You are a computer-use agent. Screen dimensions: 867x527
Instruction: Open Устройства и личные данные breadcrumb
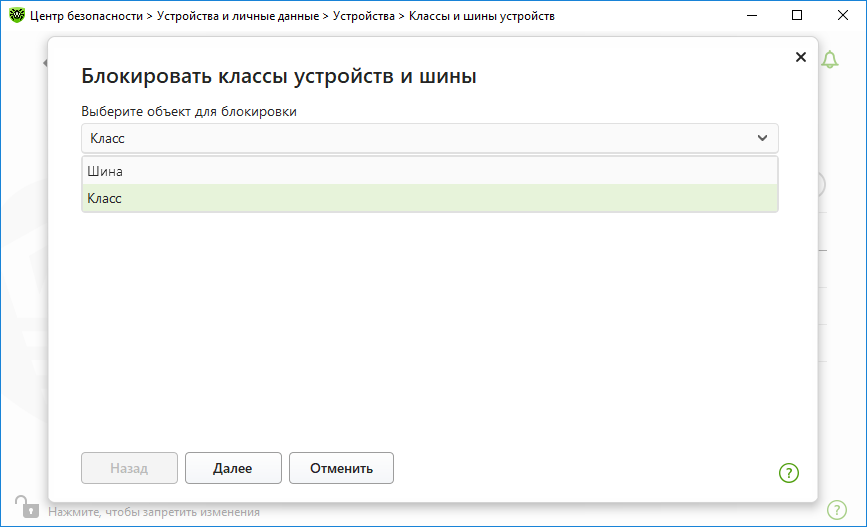238,16
